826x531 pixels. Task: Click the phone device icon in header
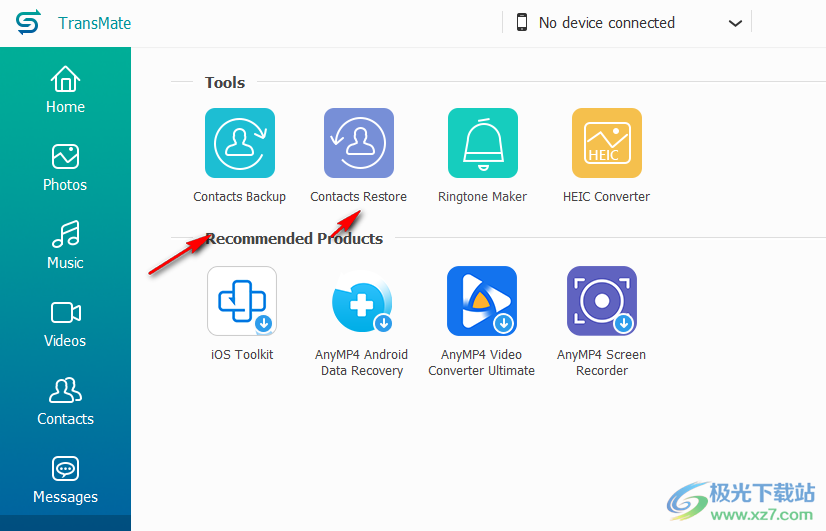[522, 22]
